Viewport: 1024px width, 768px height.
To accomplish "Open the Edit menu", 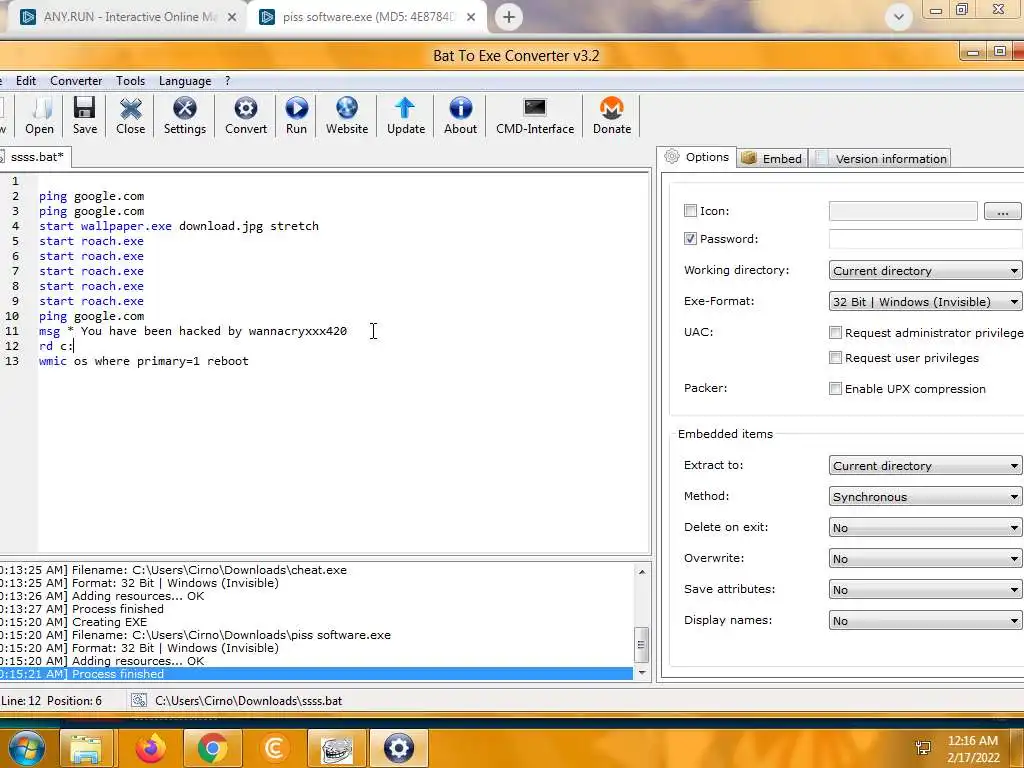I will pyautogui.click(x=26, y=81).
